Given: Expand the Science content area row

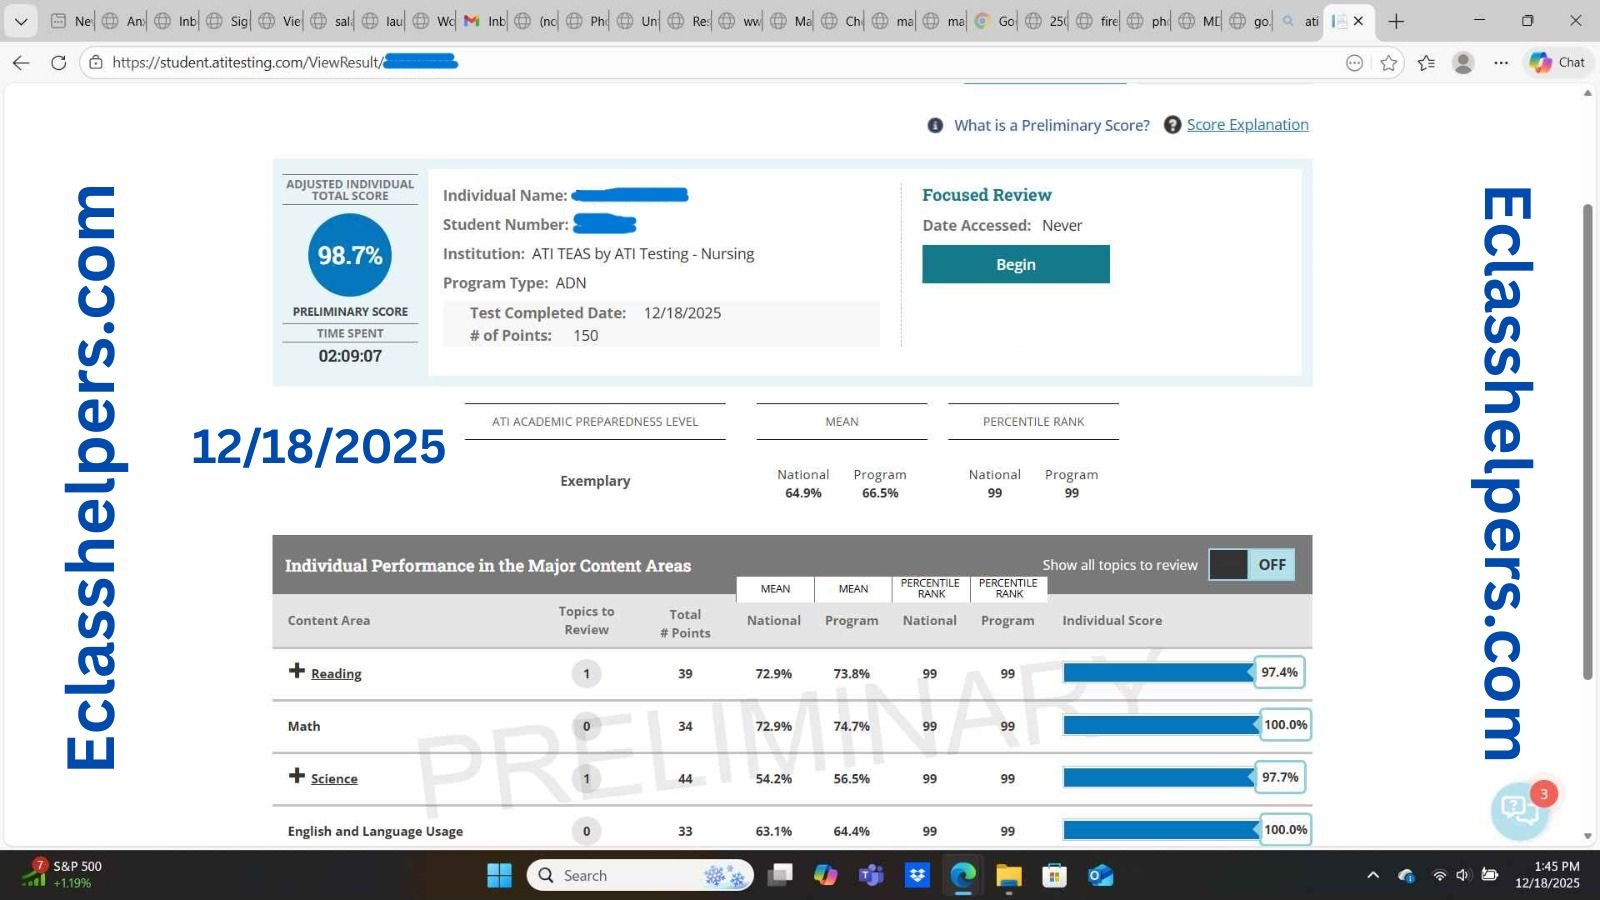Looking at the screenshot, I should point(297,776).
